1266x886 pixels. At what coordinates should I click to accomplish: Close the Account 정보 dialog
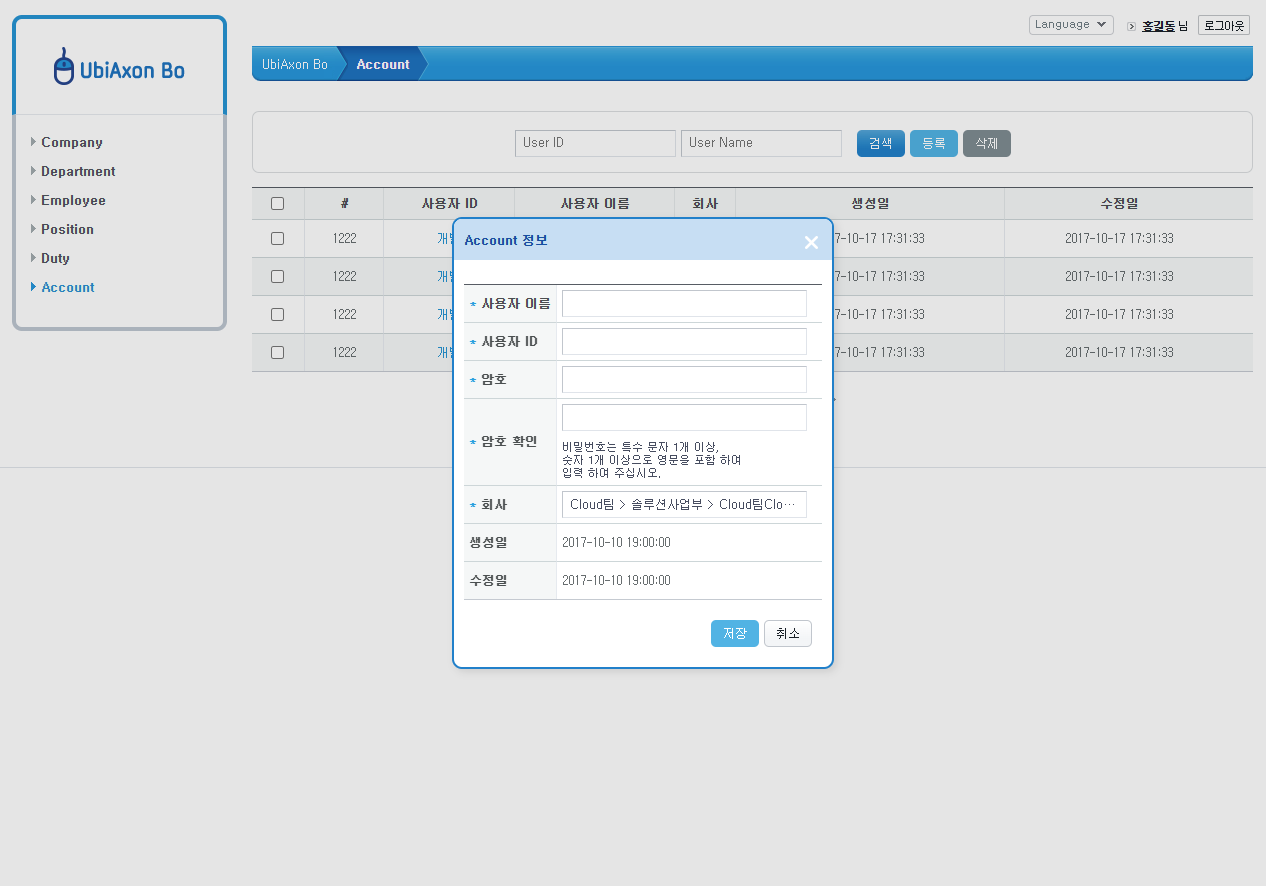[811, 242]
